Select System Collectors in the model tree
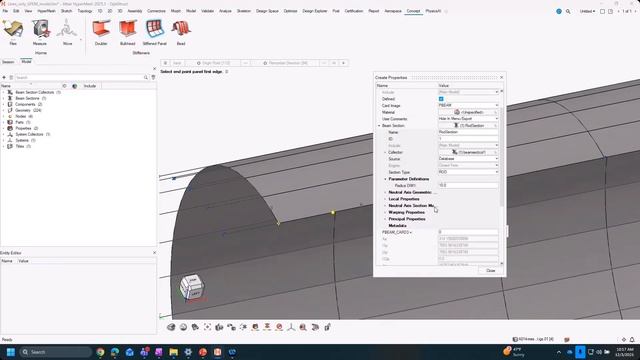The image size is (640, 360). click(29, 134)
